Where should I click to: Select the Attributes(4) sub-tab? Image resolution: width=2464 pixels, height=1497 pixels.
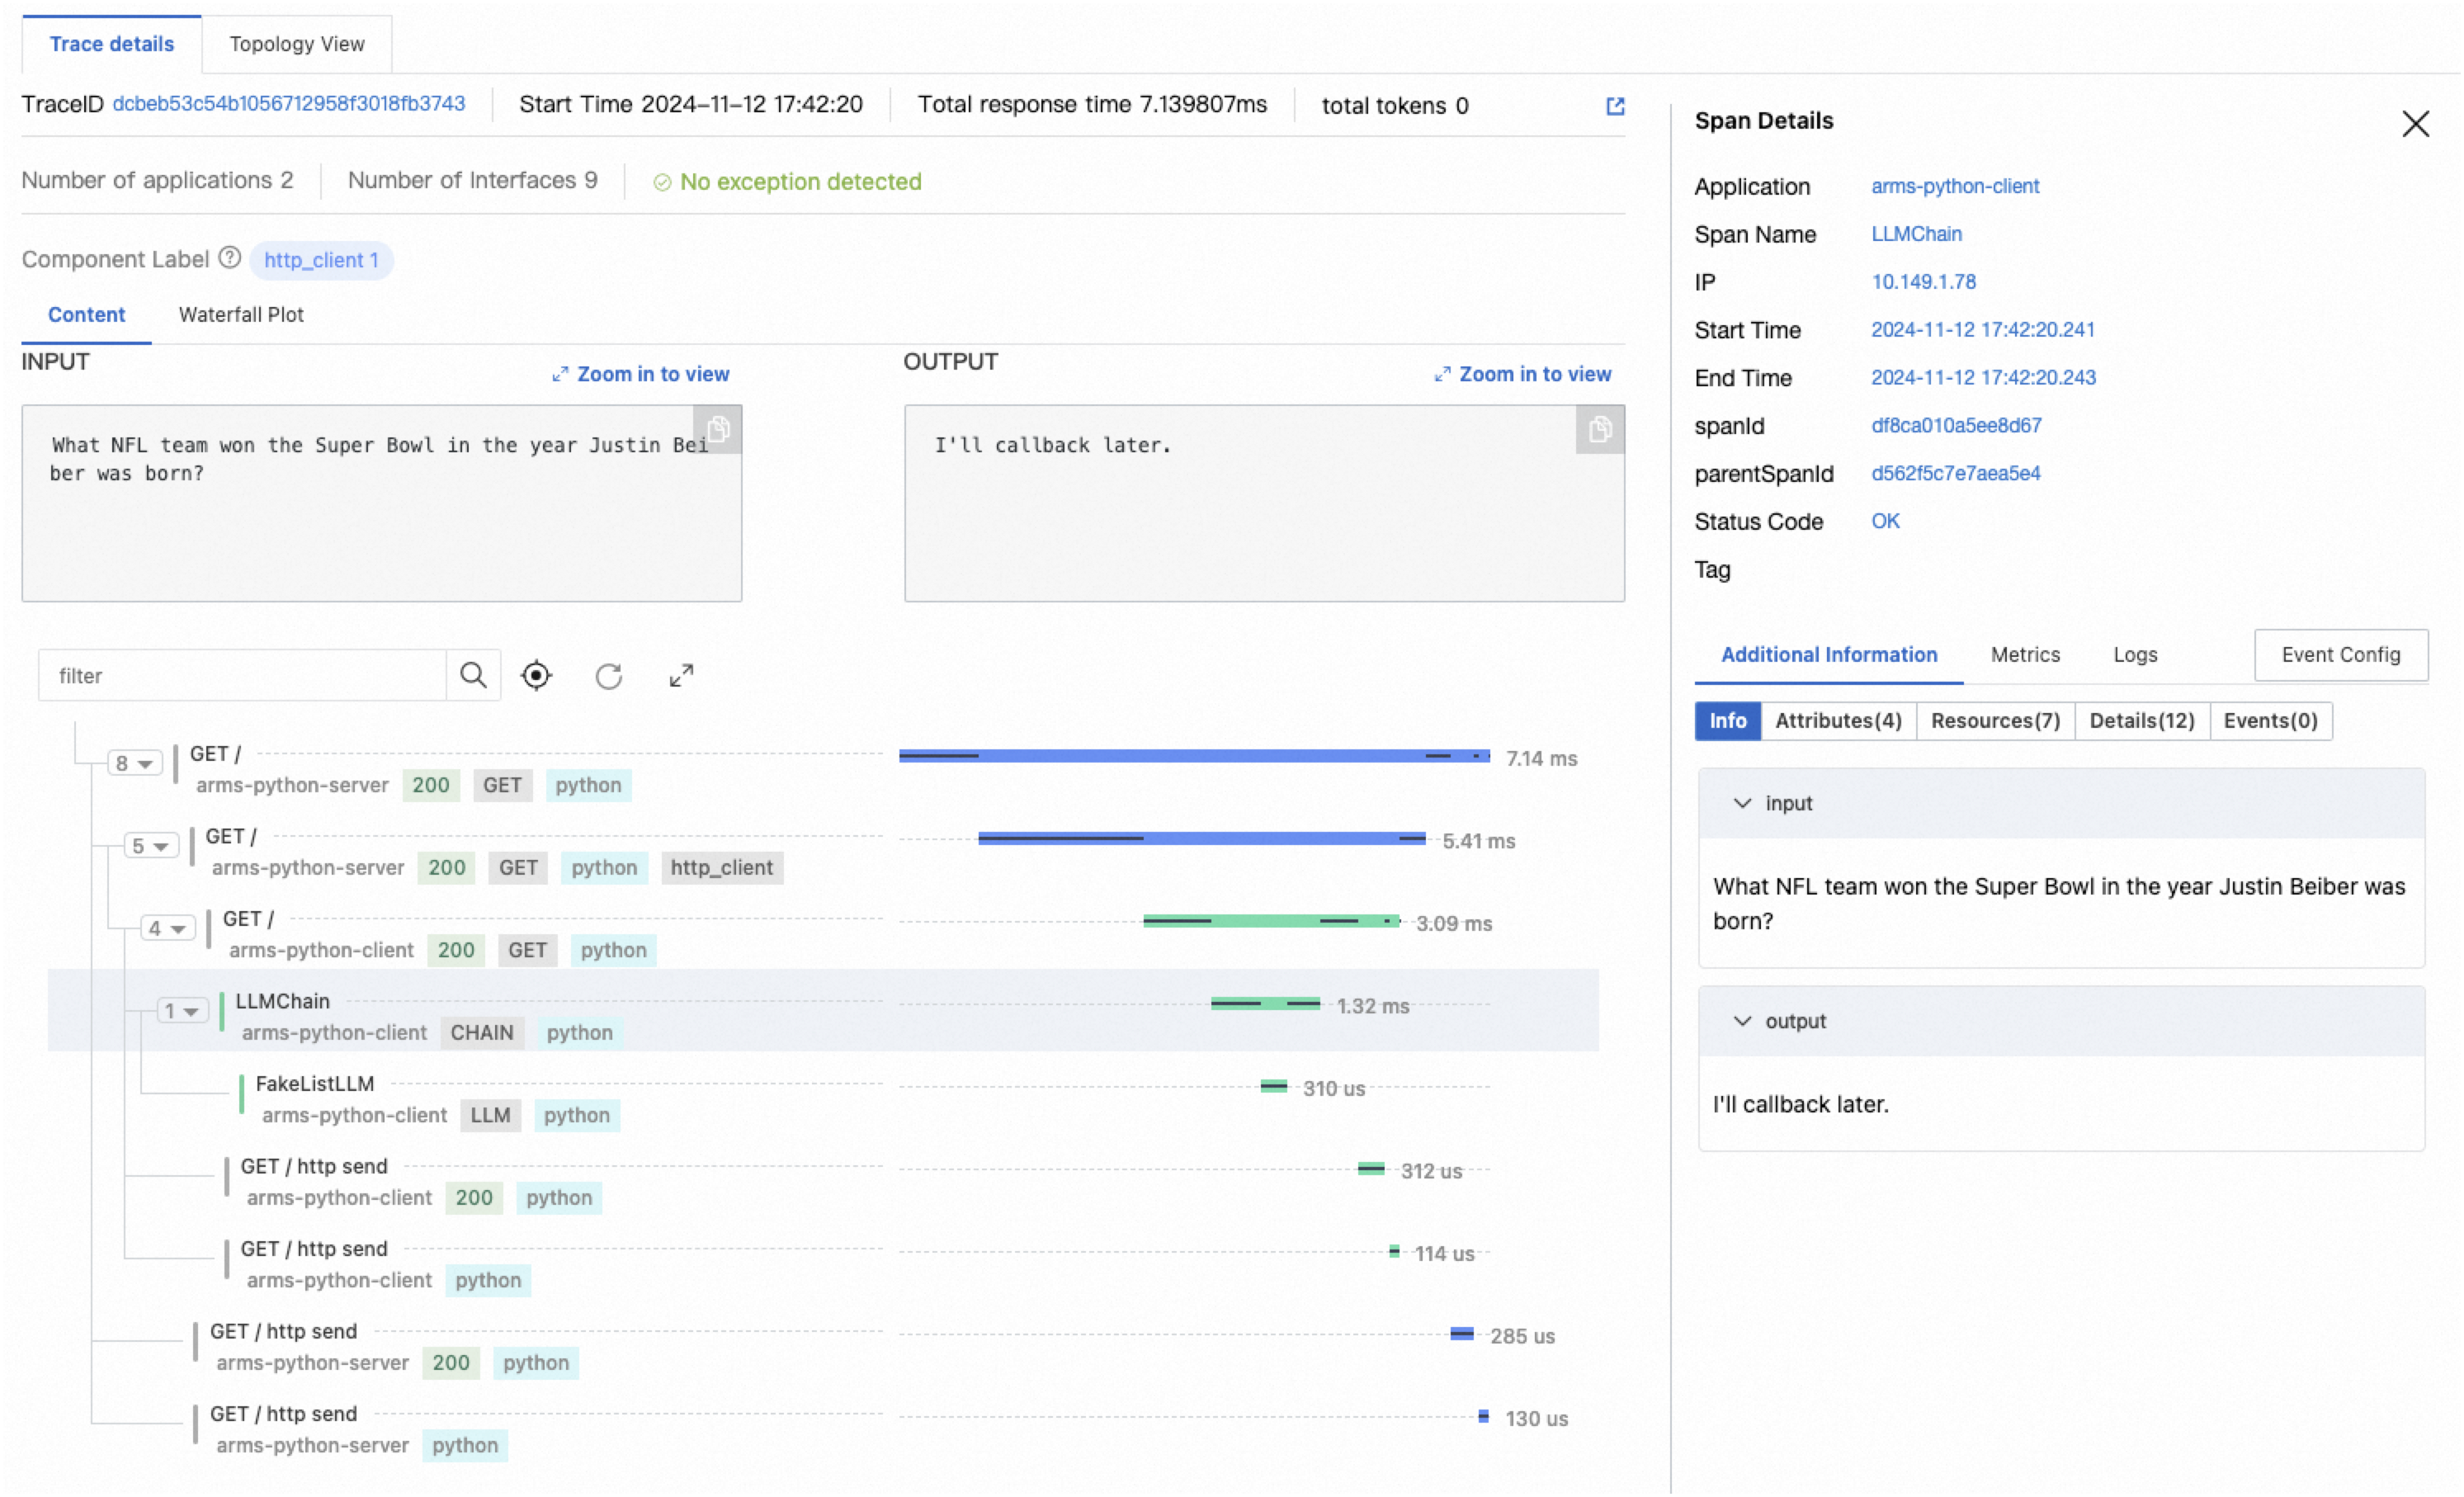1838,721
